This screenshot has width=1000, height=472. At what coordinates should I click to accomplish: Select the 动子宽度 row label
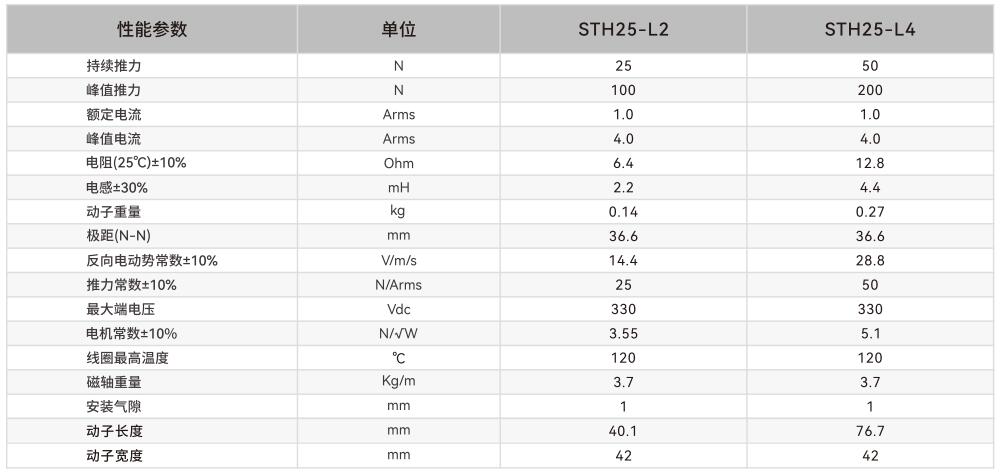tap(114, 456)
